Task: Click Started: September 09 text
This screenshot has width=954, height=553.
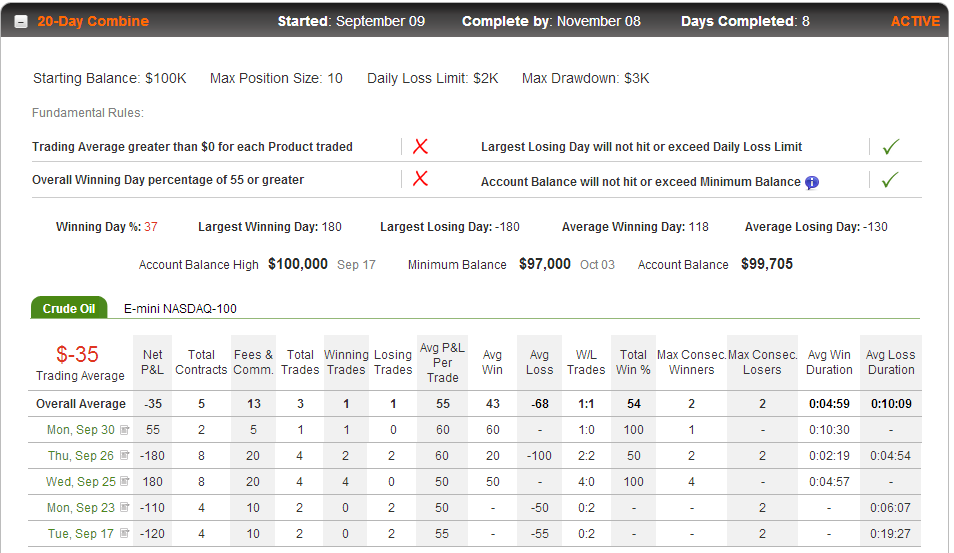Action: point(351,21)
